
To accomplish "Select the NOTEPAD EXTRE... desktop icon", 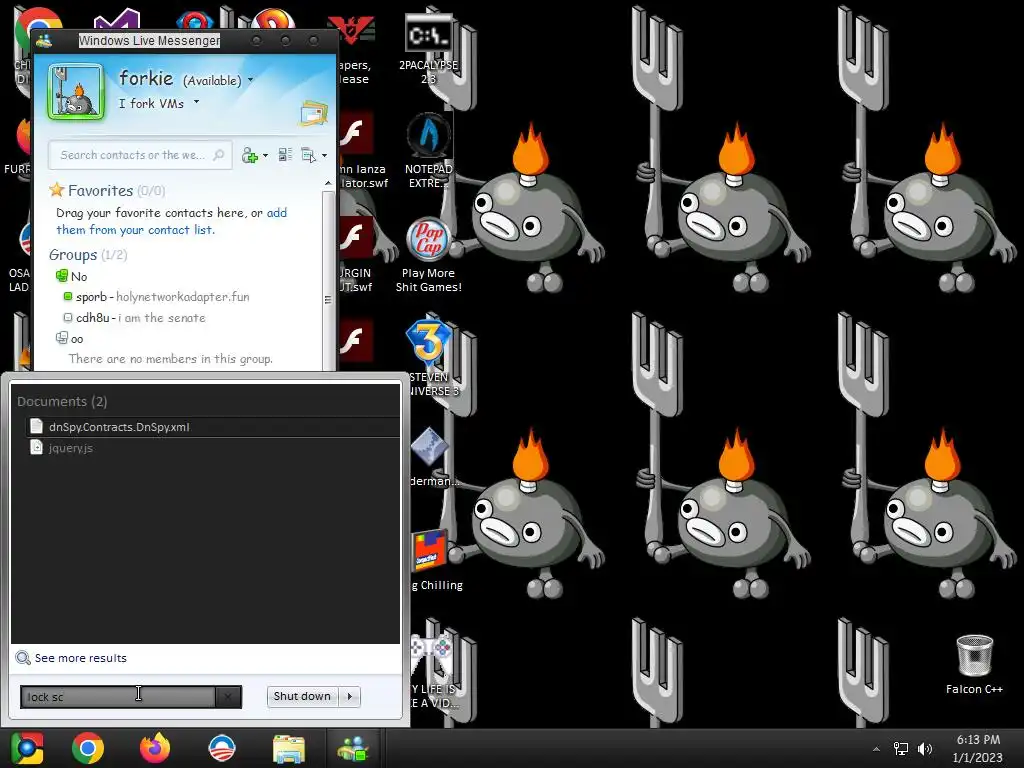I will 428,152.
